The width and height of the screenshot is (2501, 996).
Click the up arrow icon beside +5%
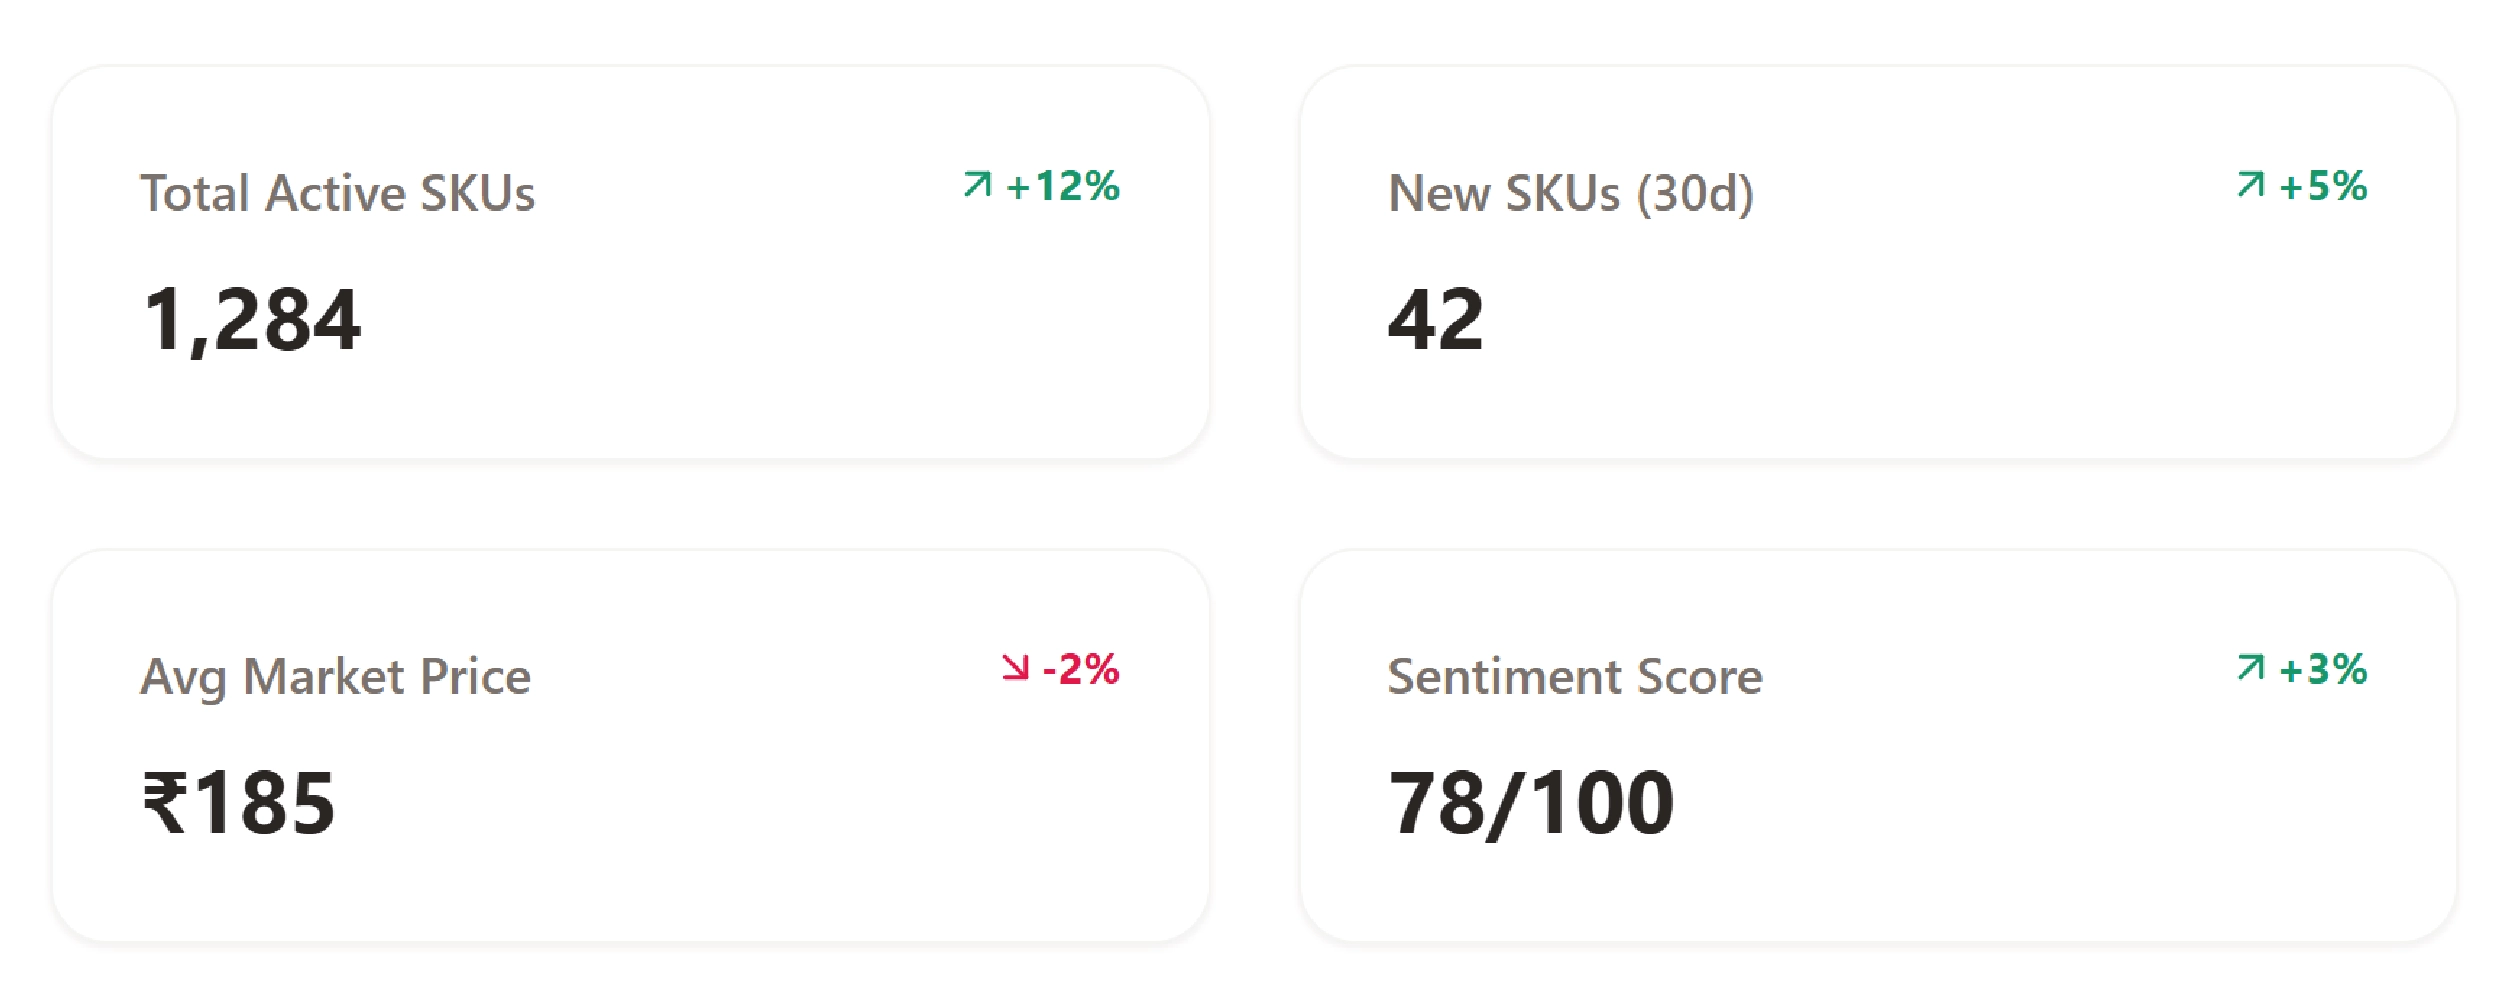2250,185
